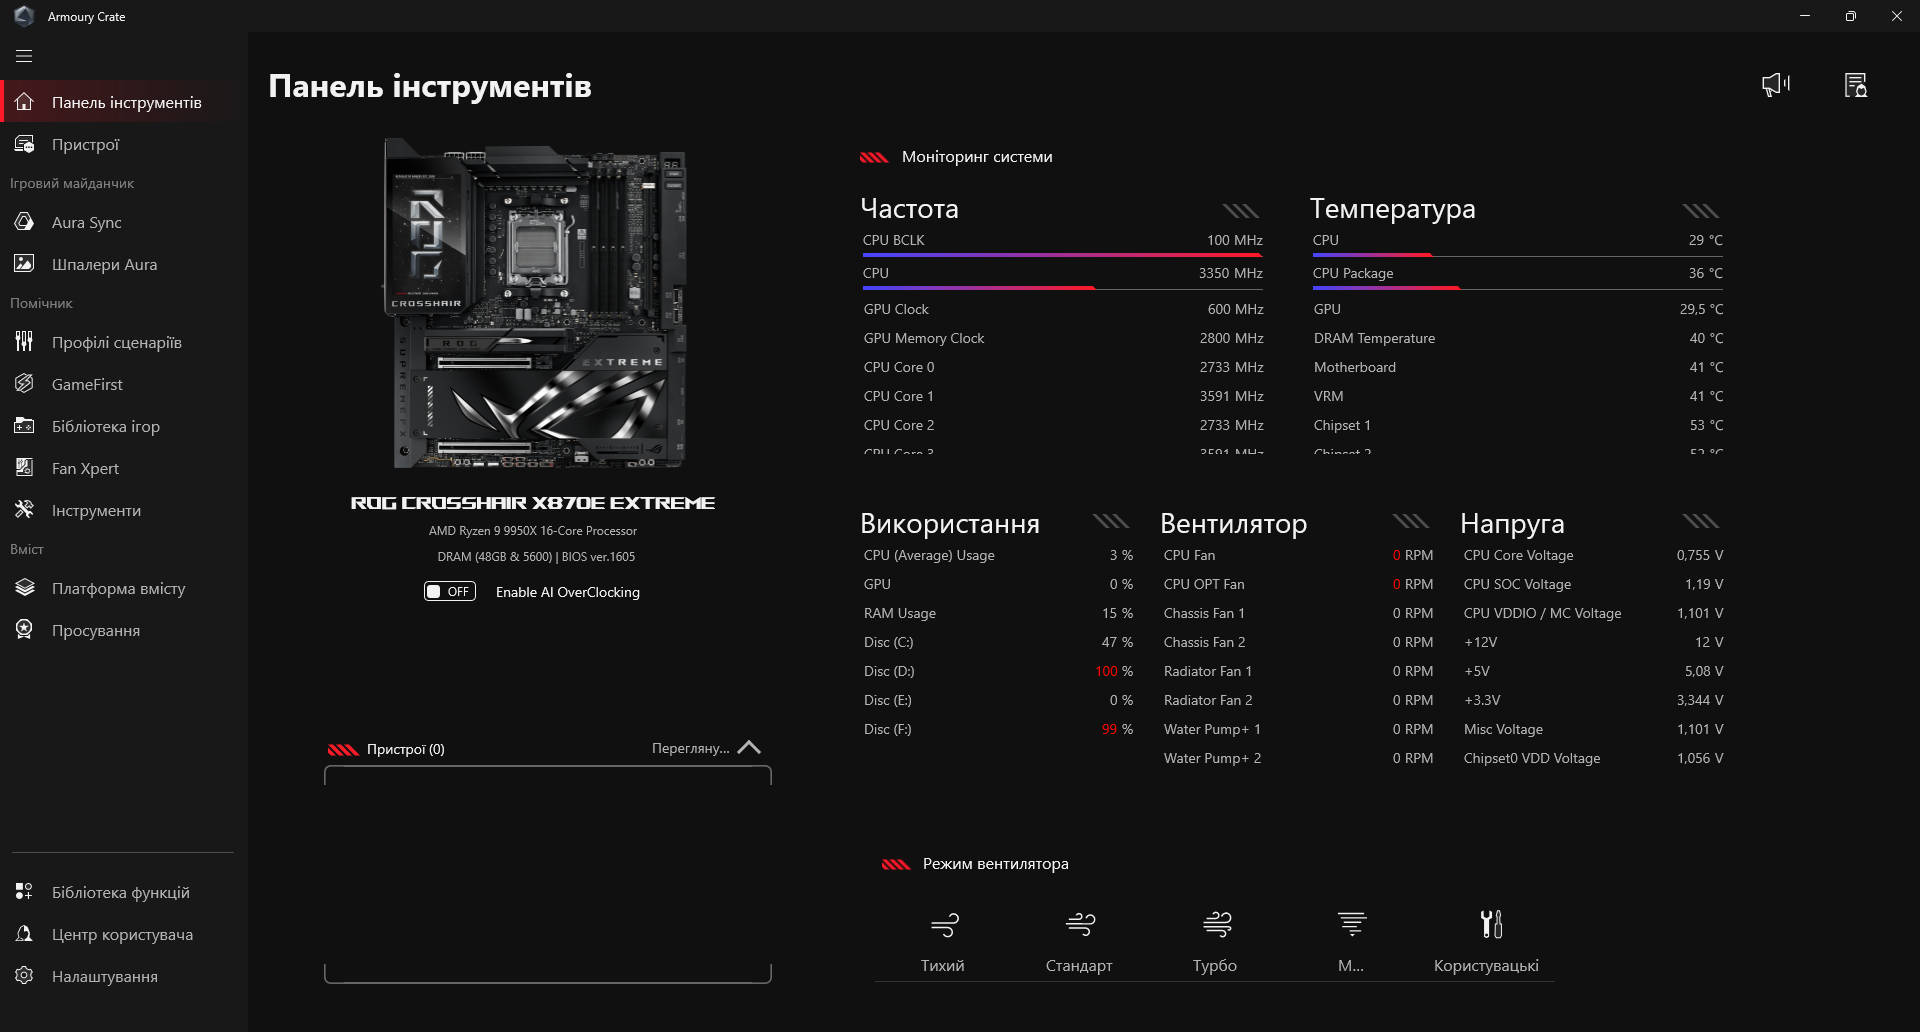This screenshot has width=1920, height=1032.
Task: Click the empty Пристрої device list box
Action: point(548,875)
